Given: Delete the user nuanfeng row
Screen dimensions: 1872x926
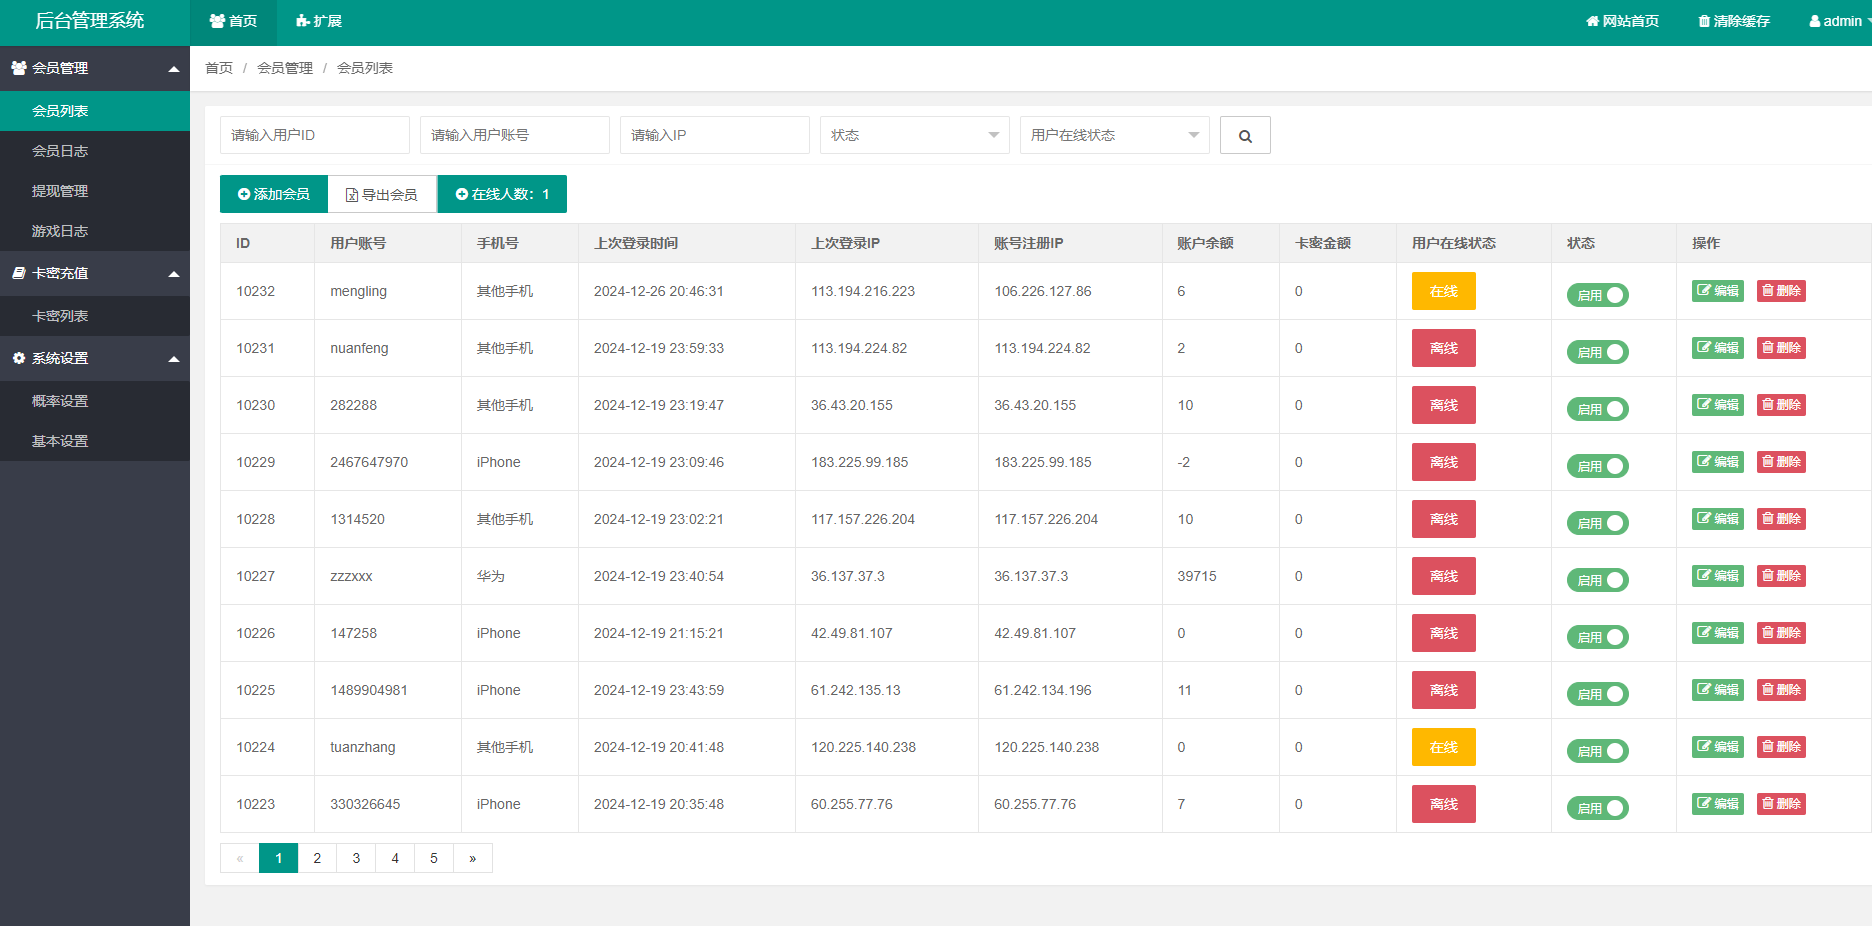Looking at the screenshot, I should 1781,348.
